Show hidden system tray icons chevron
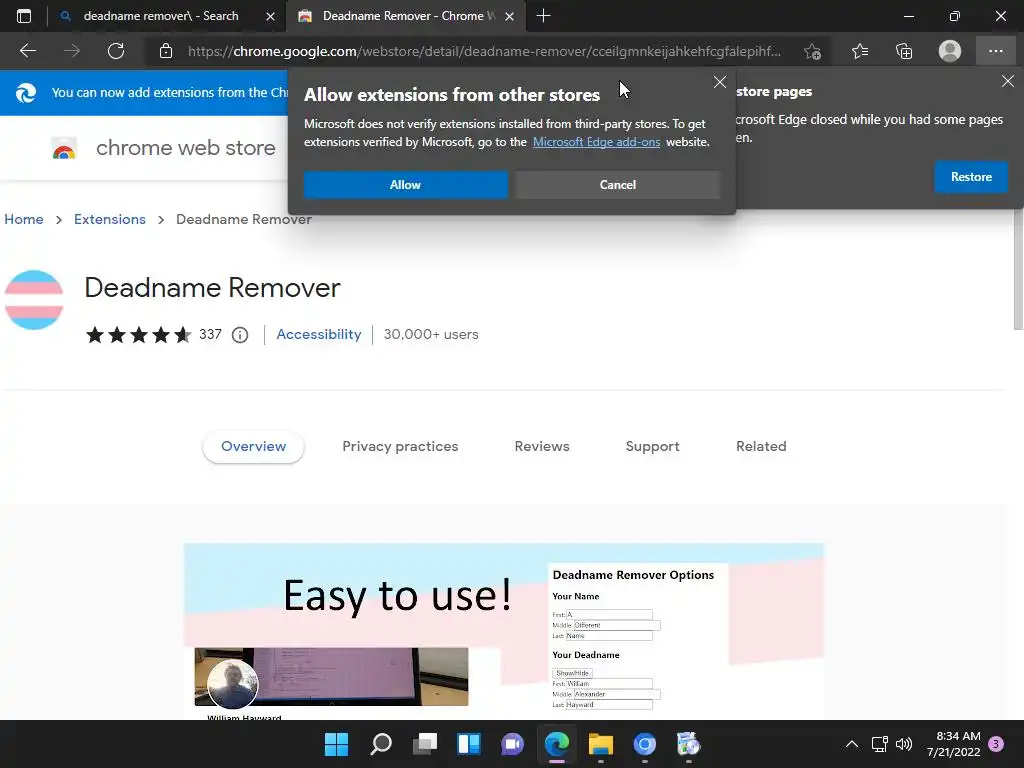1024x768 pixels. click(852, 744)
